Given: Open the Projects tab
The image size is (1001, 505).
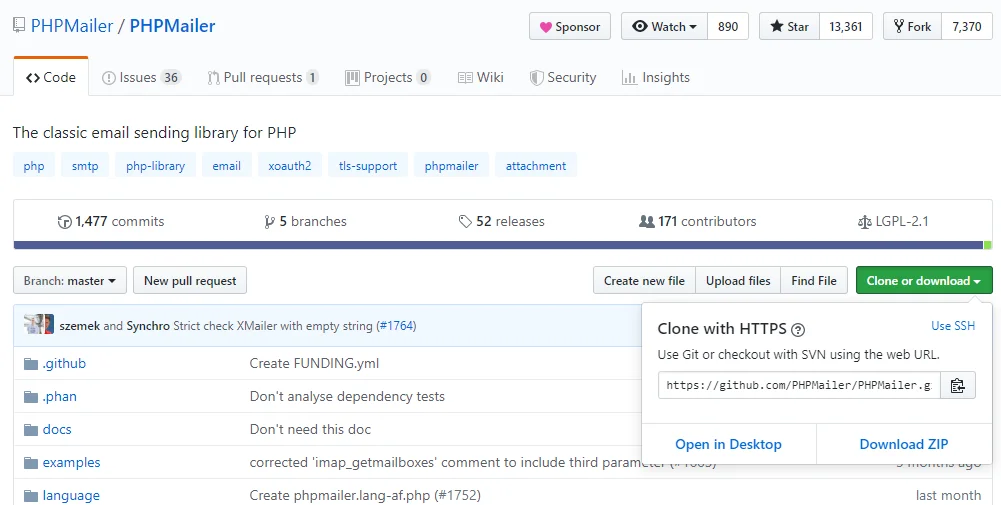Looking at the screenshot, I should [x=388, y=77].
